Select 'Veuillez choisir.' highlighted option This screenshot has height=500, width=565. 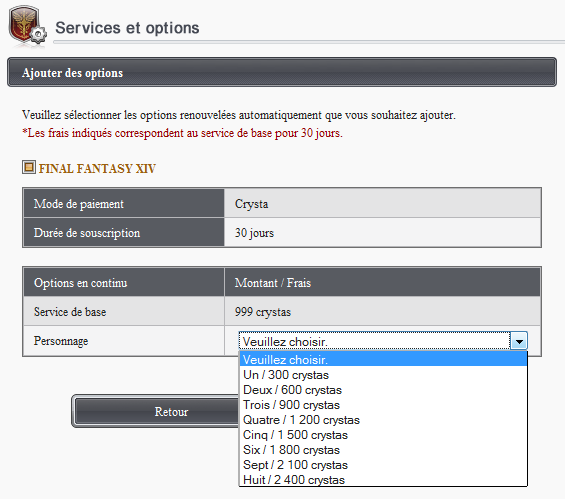(383, 360)
